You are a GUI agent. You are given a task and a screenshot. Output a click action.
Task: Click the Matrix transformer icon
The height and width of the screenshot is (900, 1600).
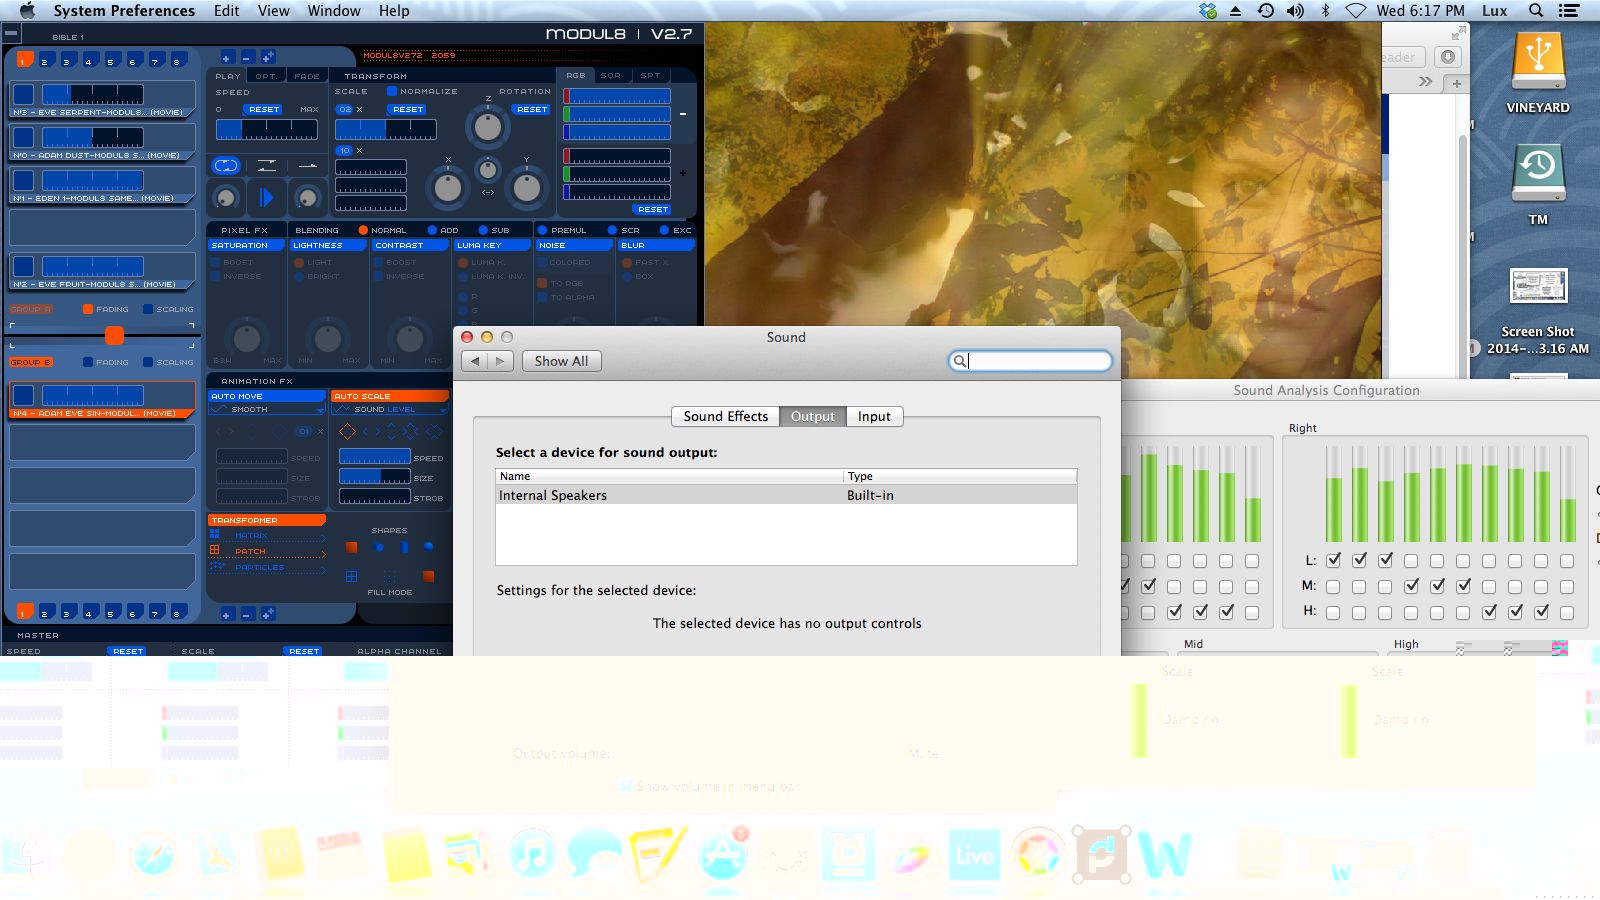215,535
